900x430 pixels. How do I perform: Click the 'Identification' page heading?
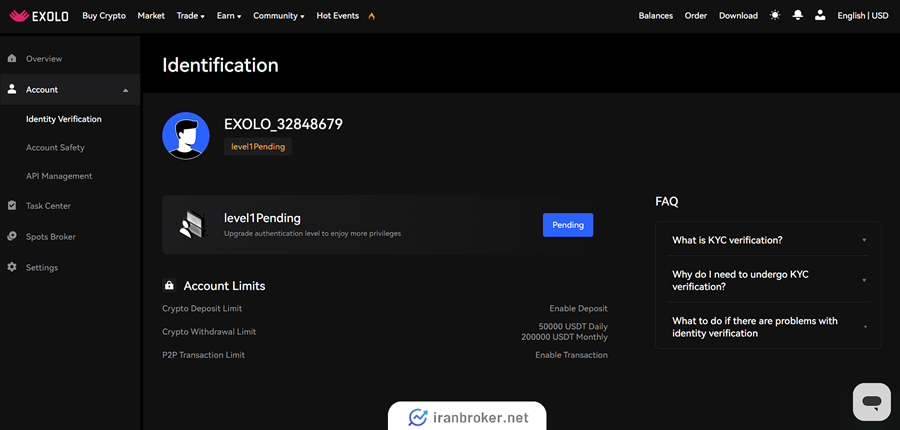[220, 65]
